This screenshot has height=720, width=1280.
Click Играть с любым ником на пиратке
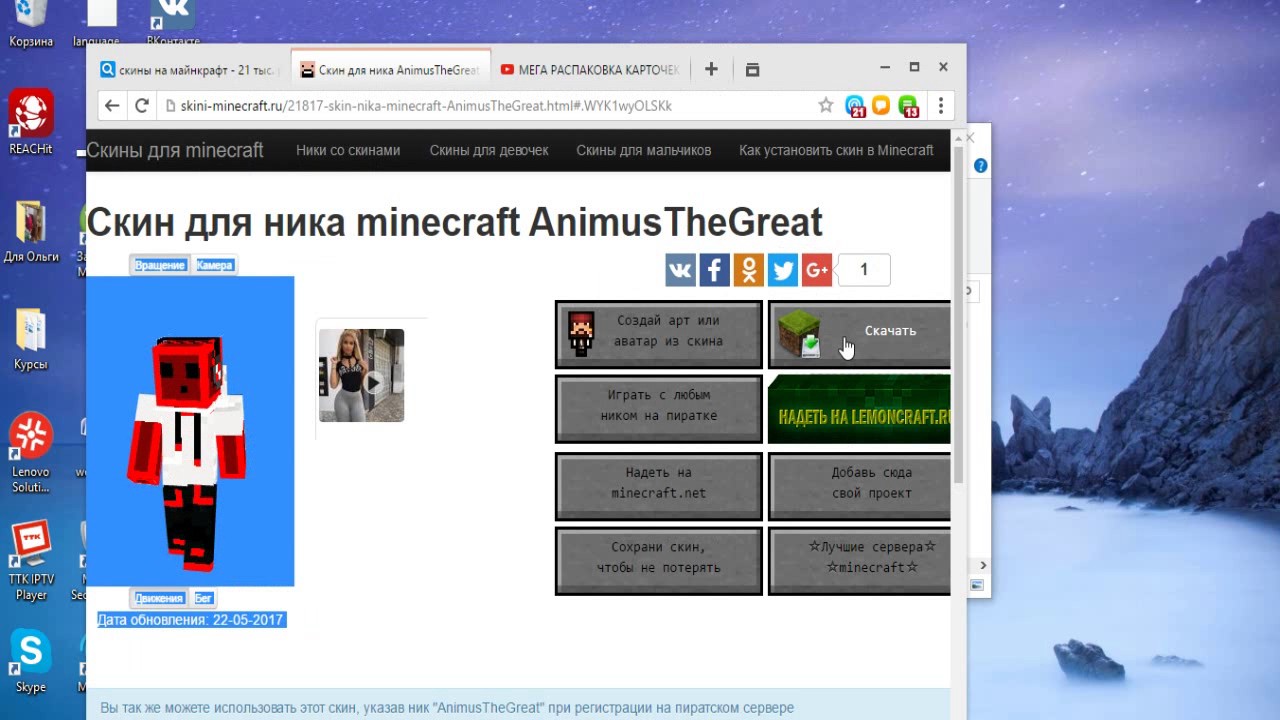tap(659, 408)
